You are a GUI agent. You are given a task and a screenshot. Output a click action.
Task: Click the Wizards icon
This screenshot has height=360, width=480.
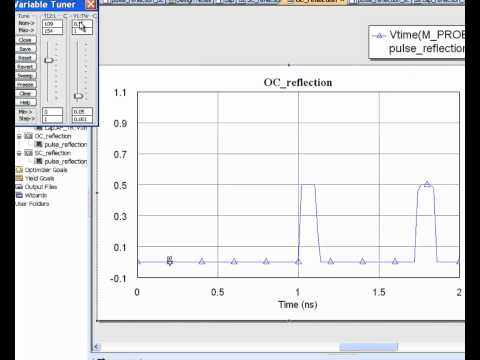pos(19,195)
